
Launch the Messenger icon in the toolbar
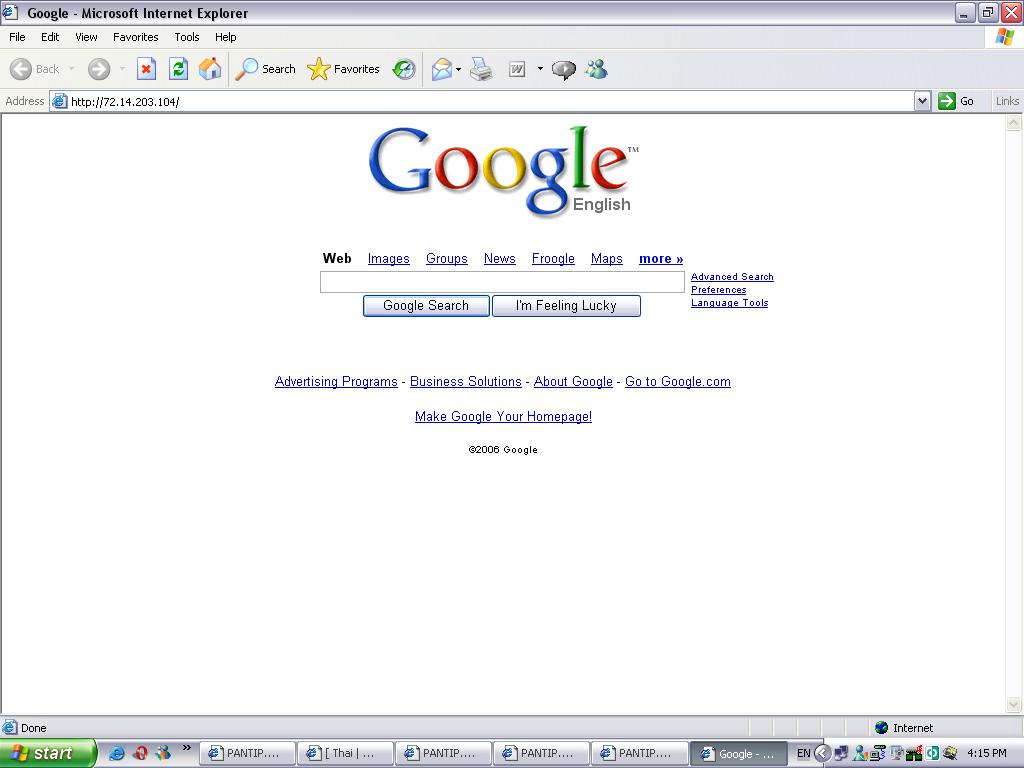(597, 69)
